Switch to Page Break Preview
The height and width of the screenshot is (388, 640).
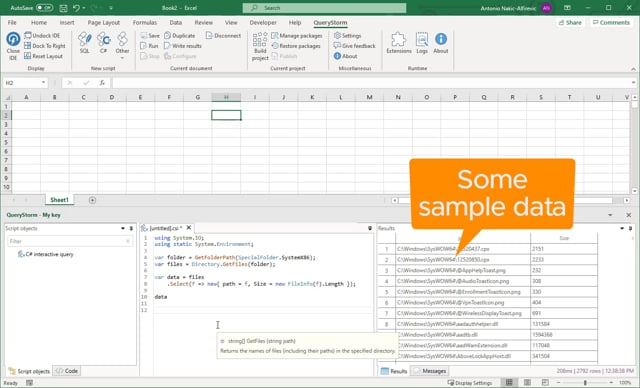[x=545, y=383]
